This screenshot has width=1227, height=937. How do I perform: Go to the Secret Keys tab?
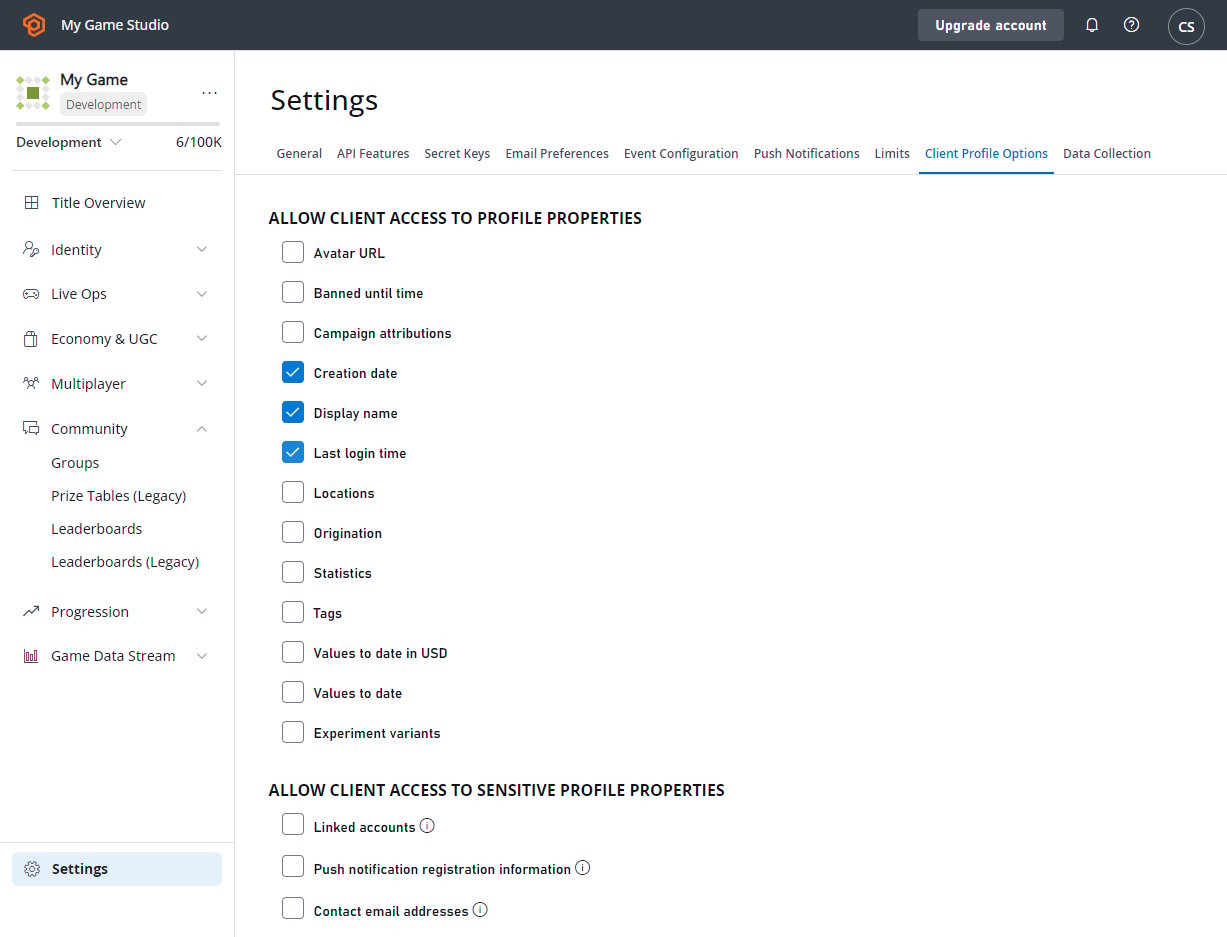click(457, 154)
